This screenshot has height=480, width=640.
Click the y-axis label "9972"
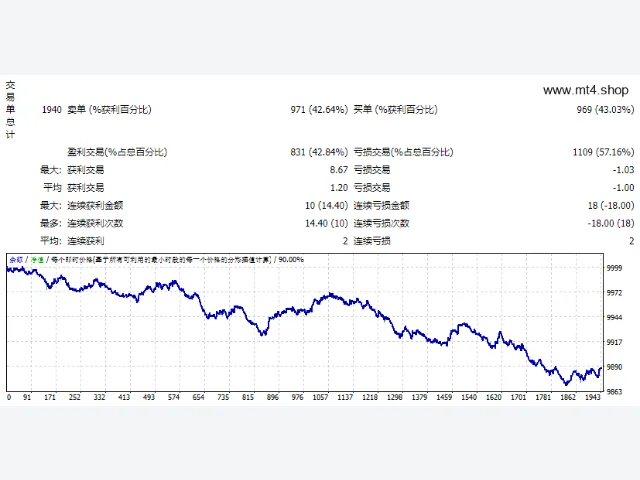614,293
